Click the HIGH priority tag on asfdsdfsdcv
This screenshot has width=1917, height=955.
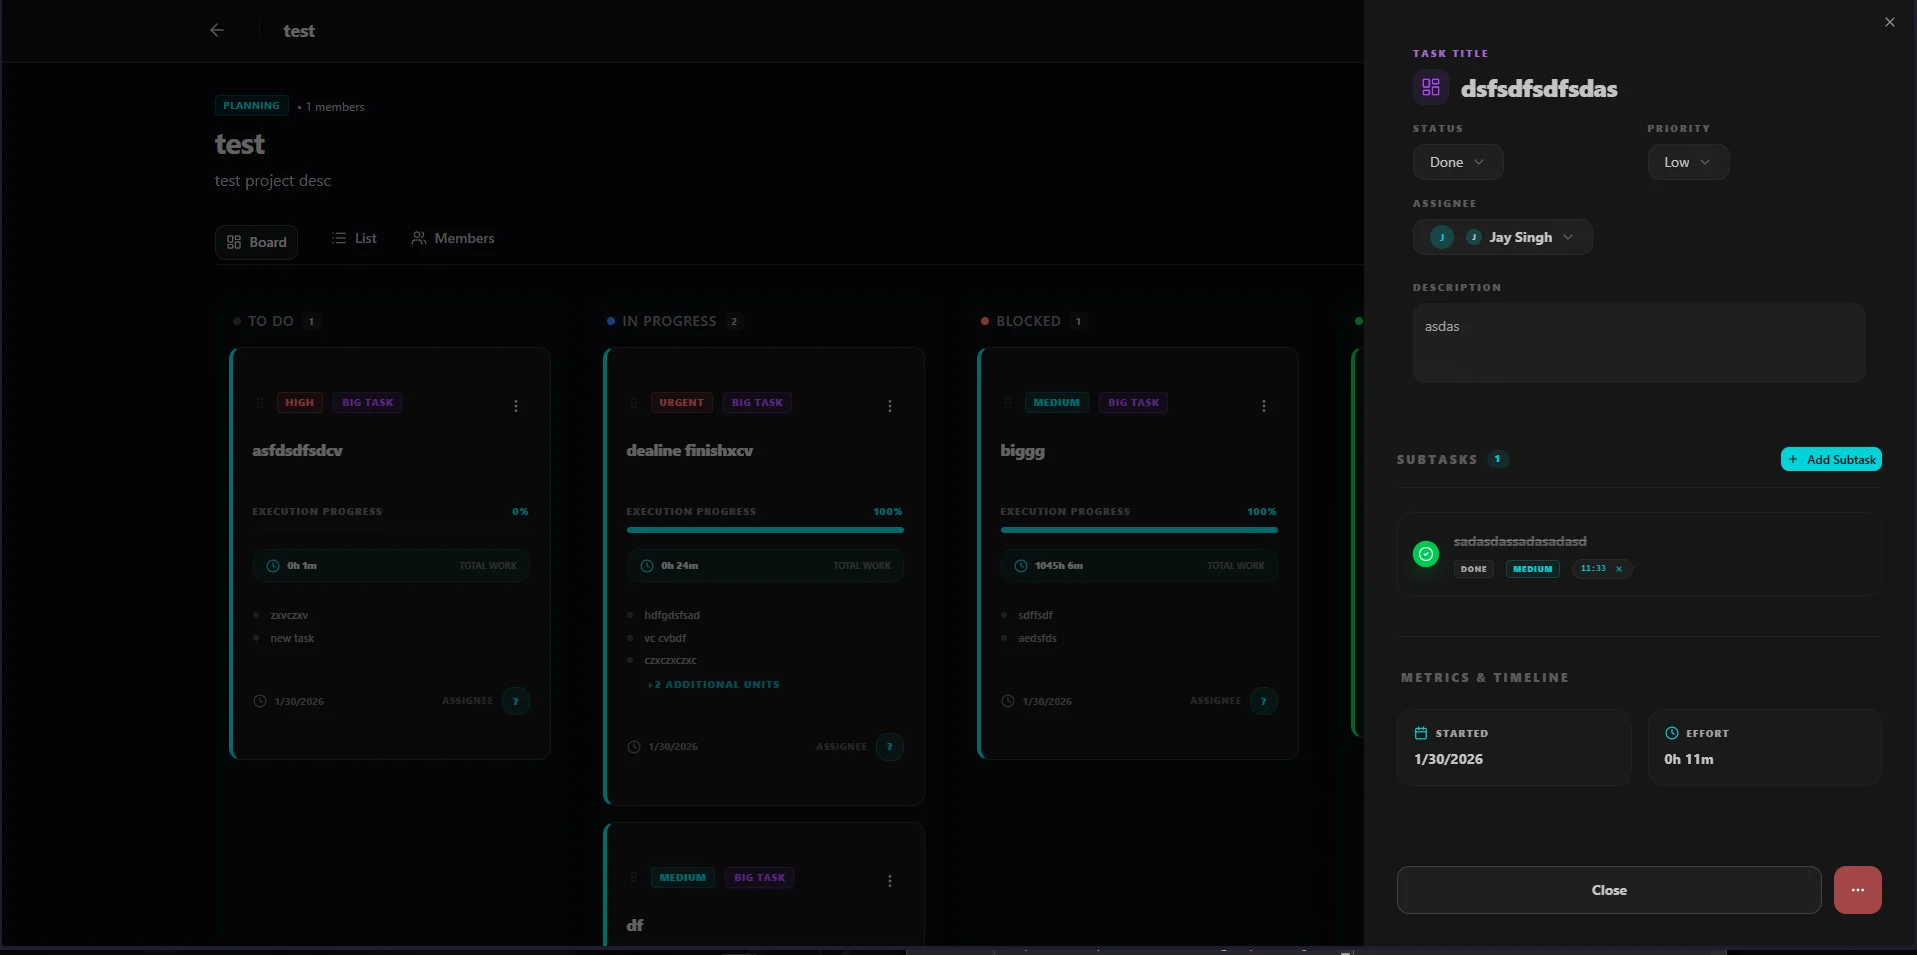[x=299, y=403]
